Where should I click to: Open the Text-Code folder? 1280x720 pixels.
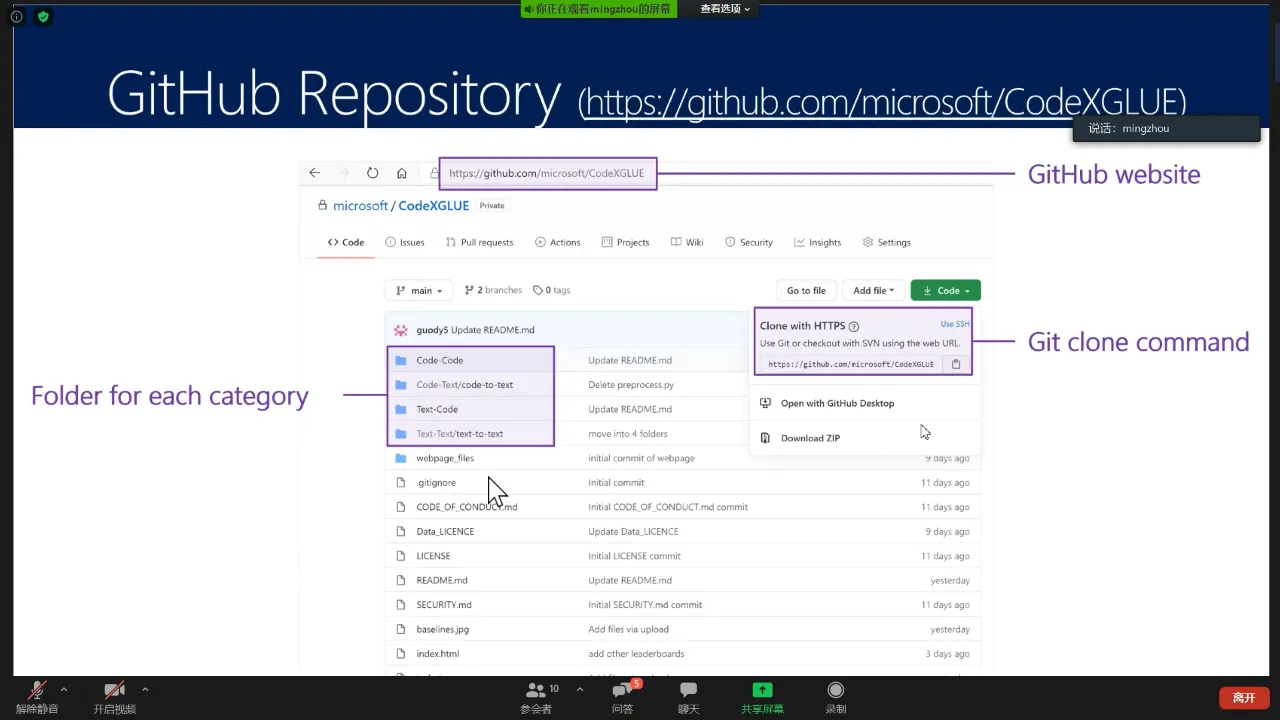pos(437,409)
